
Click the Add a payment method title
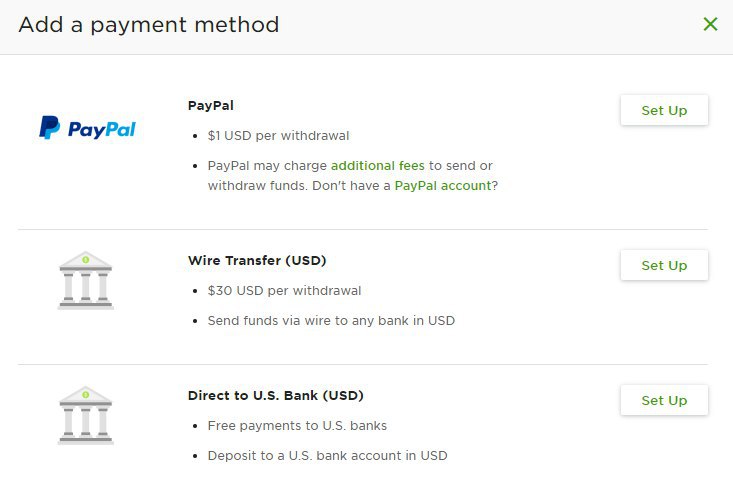(x=149, y=24)
